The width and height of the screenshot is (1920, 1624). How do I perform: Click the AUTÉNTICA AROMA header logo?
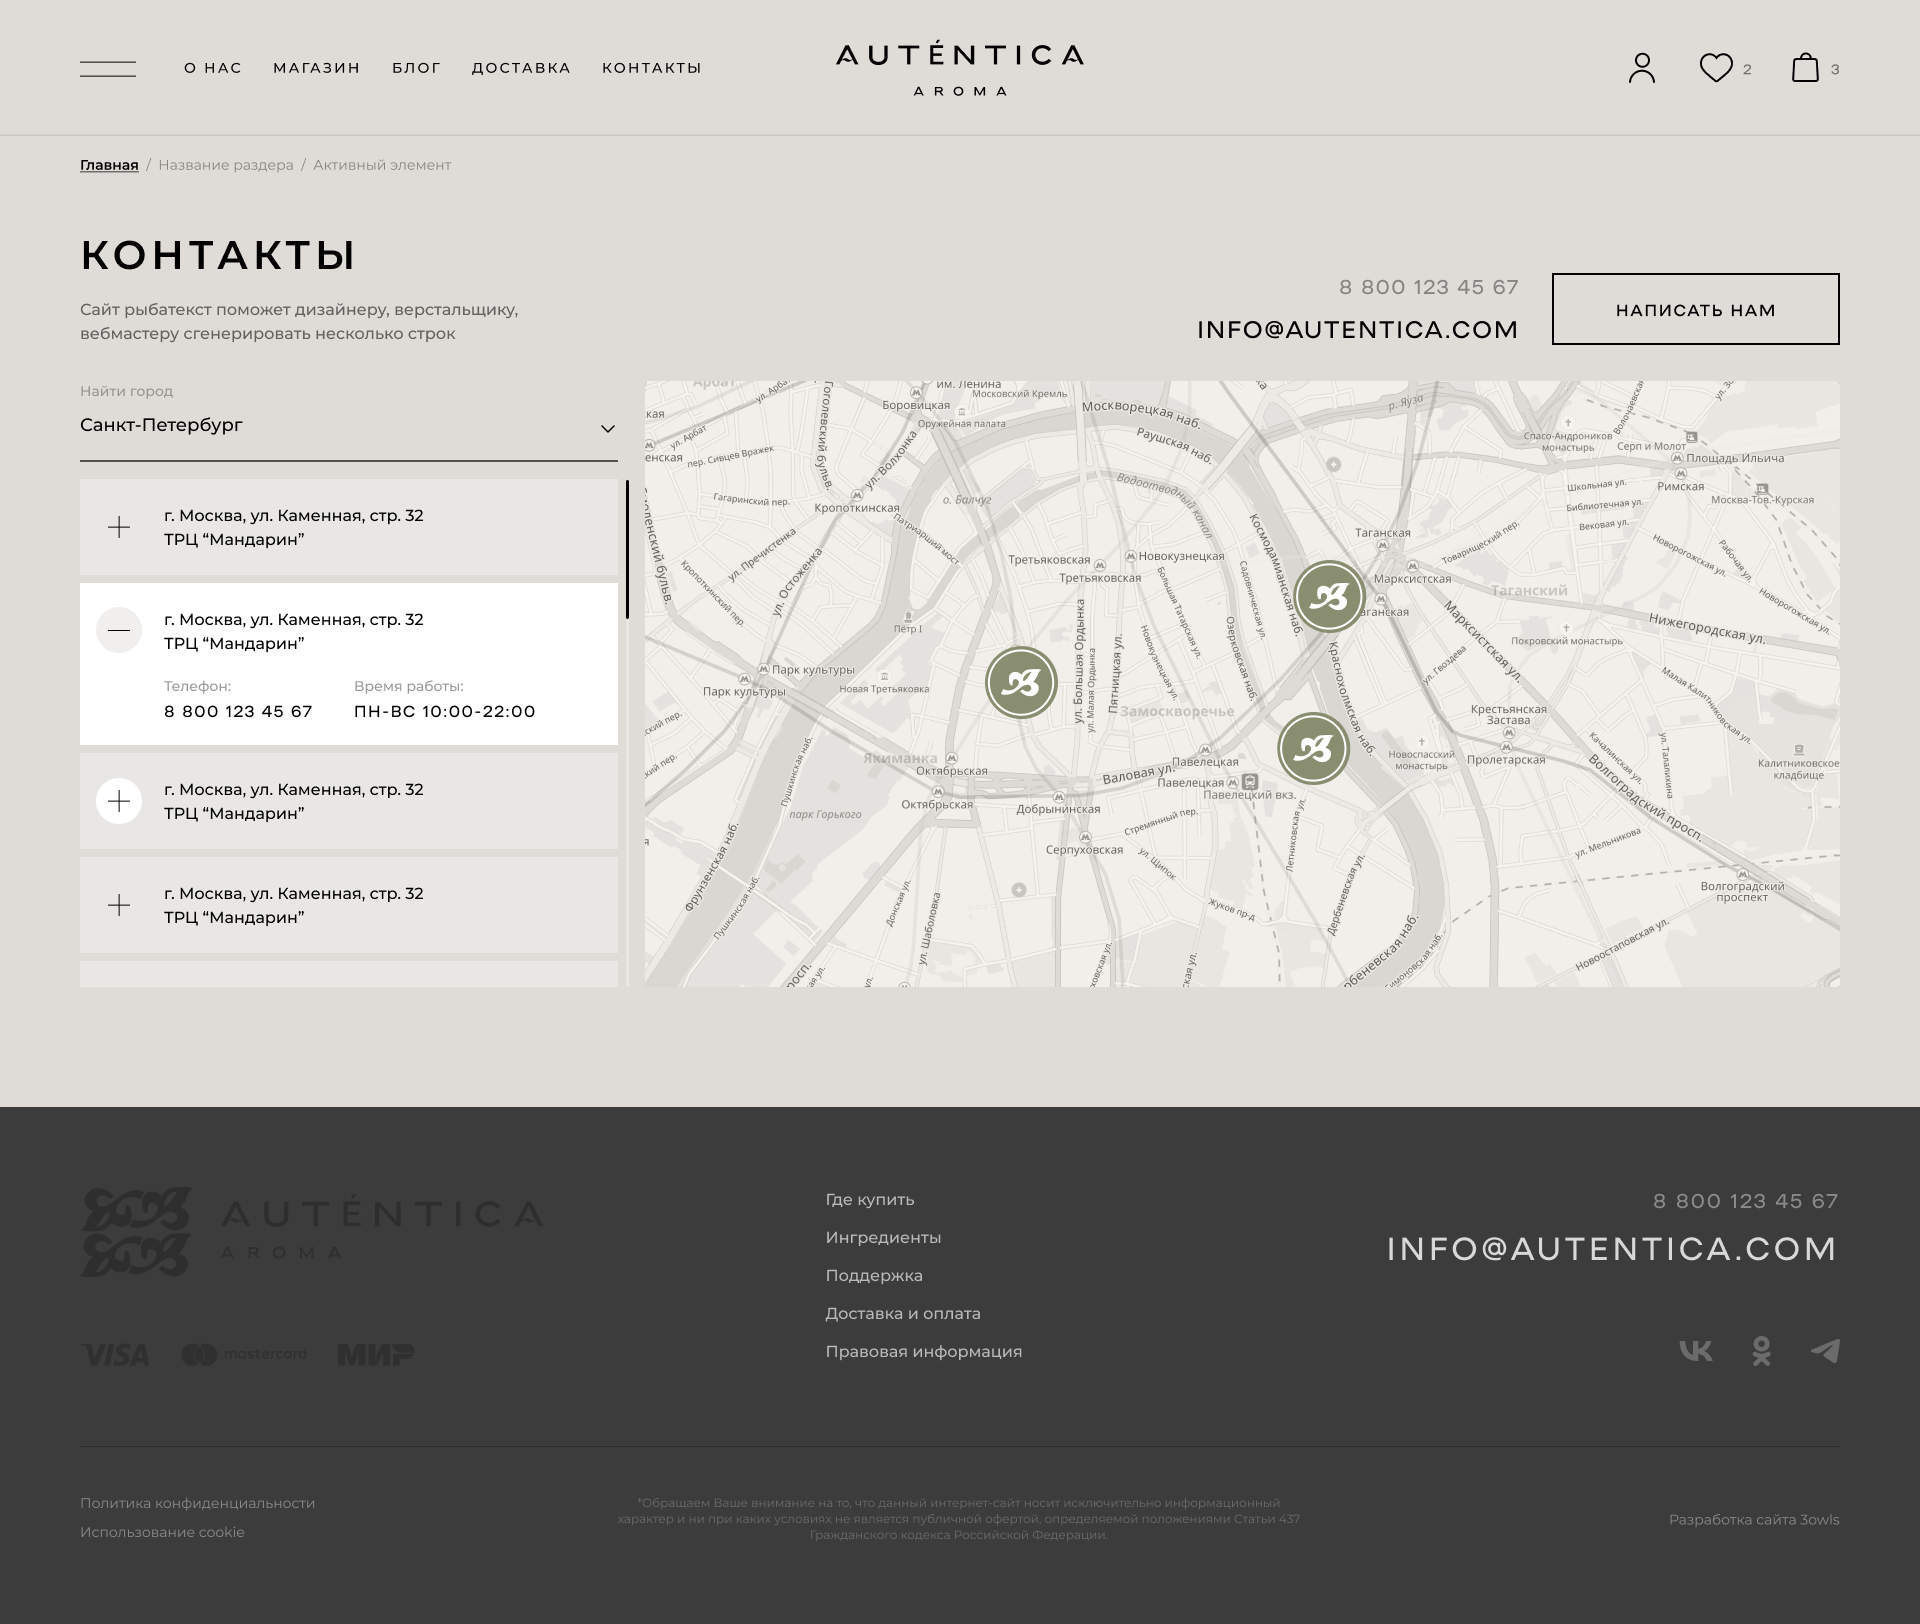click(x=960, y=68)
